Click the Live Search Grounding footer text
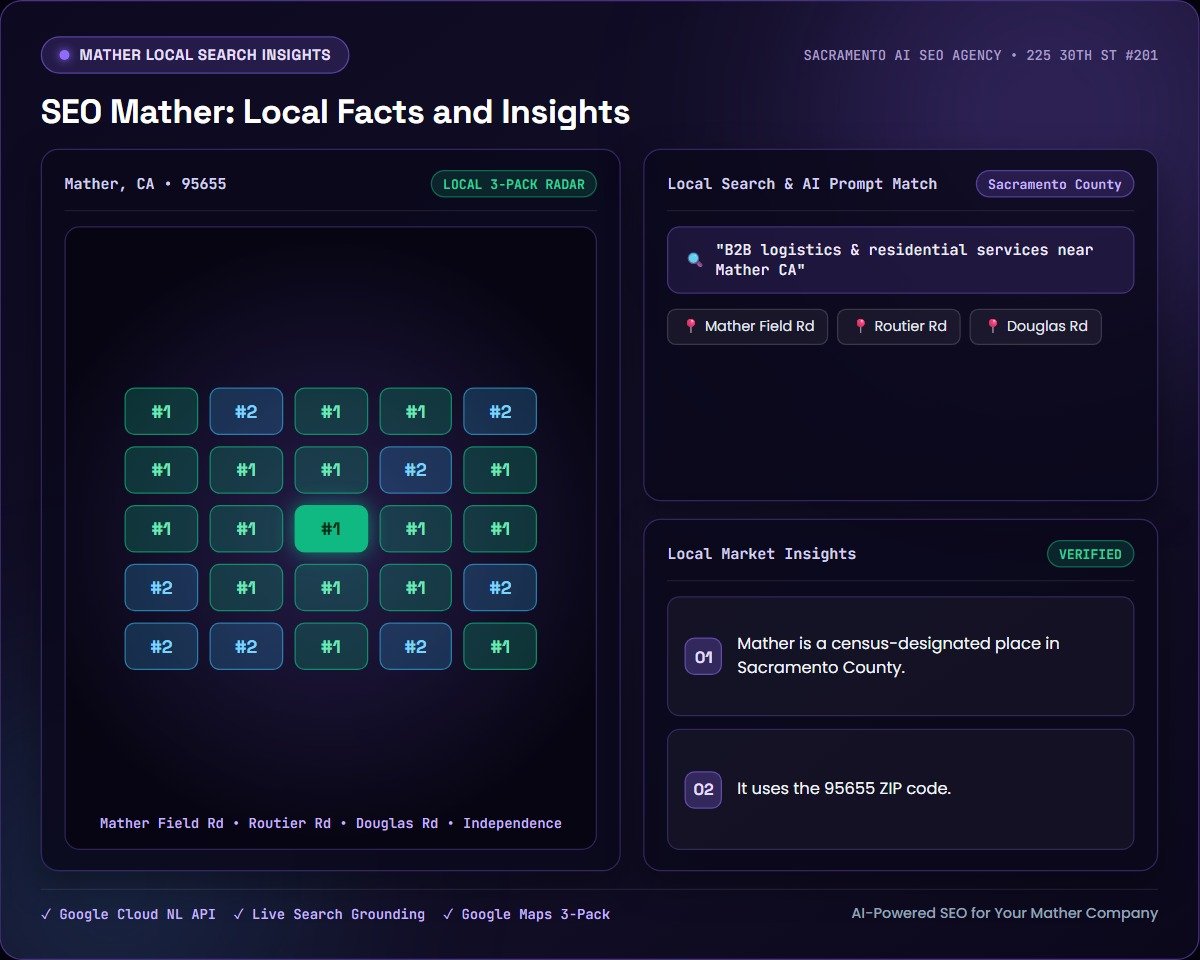The height and width of the screenshot is (960, 1200). (338, 914)
